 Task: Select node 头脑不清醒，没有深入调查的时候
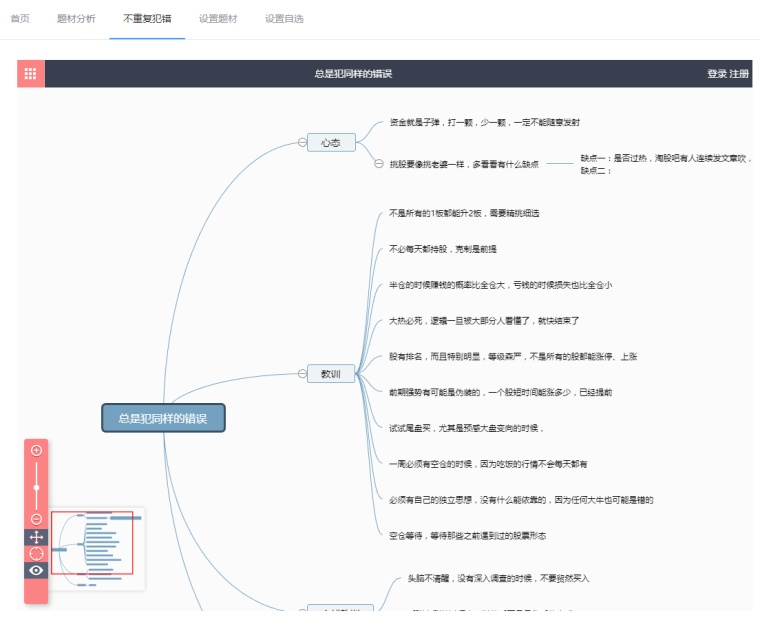tap(499, 579)
